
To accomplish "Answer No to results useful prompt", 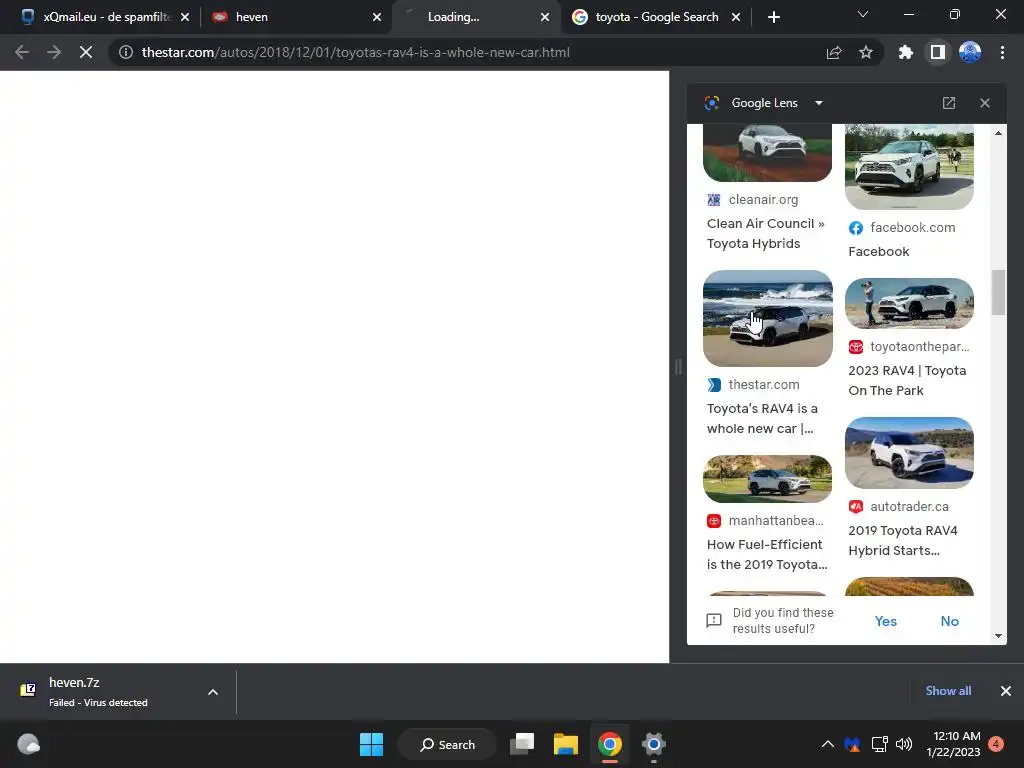I will point(950,621).
